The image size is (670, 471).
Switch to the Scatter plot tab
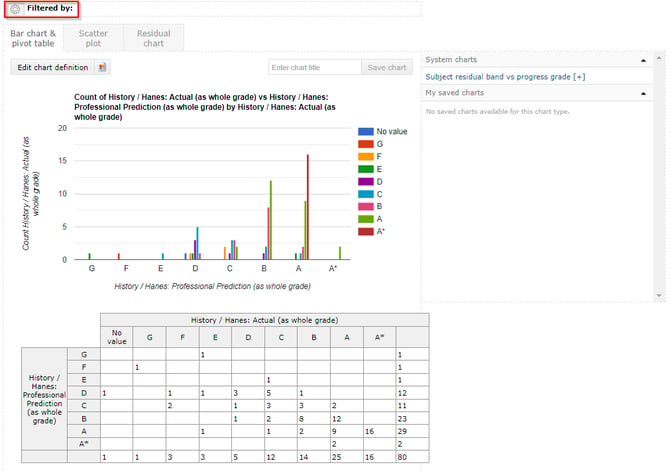point(93,38)
